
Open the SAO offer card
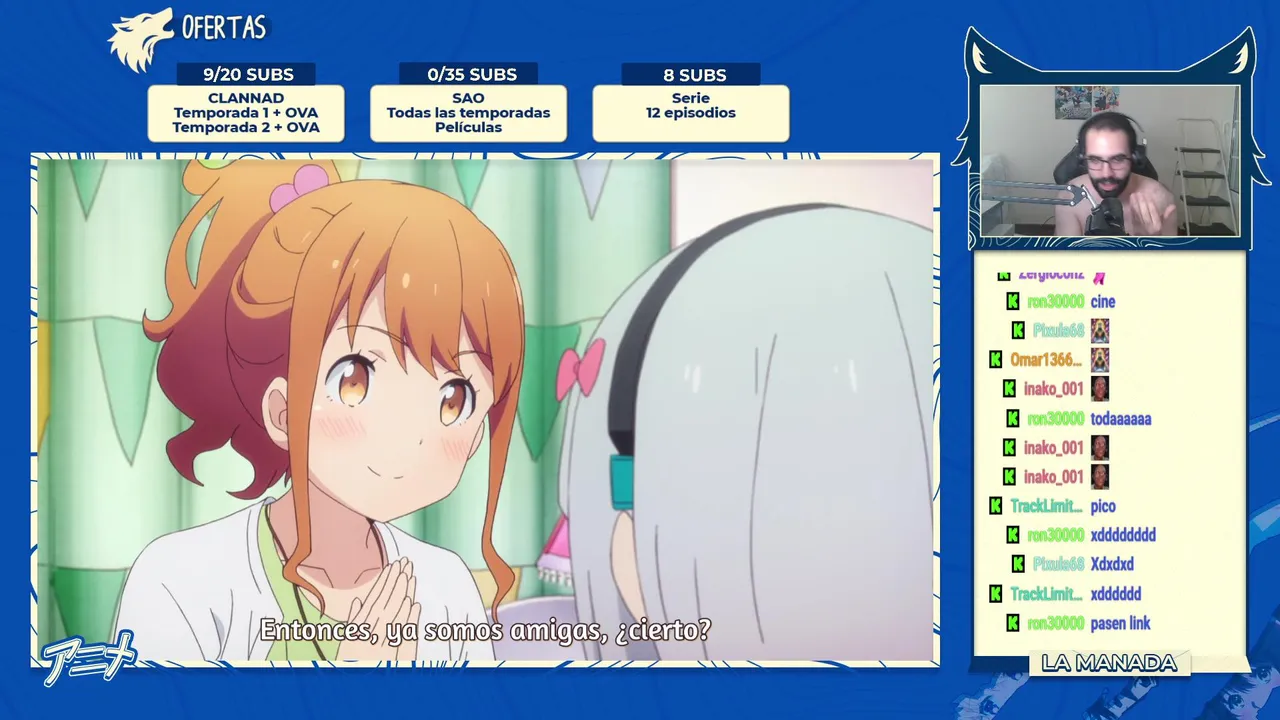point(468,113)
